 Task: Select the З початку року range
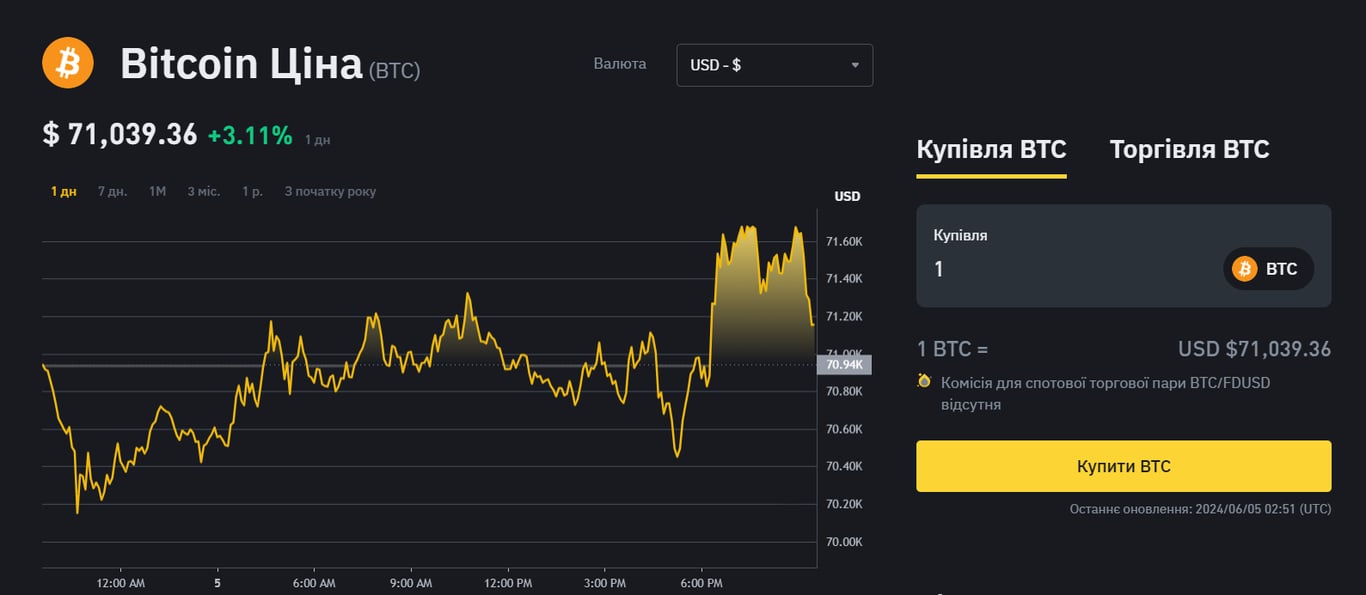330,191
